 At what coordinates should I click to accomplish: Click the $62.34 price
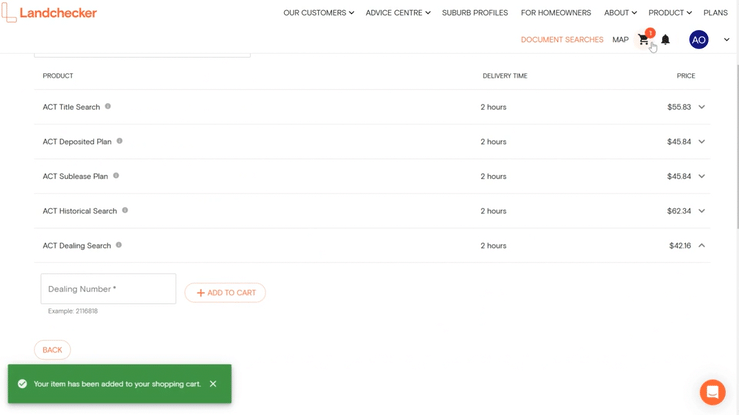679,211
